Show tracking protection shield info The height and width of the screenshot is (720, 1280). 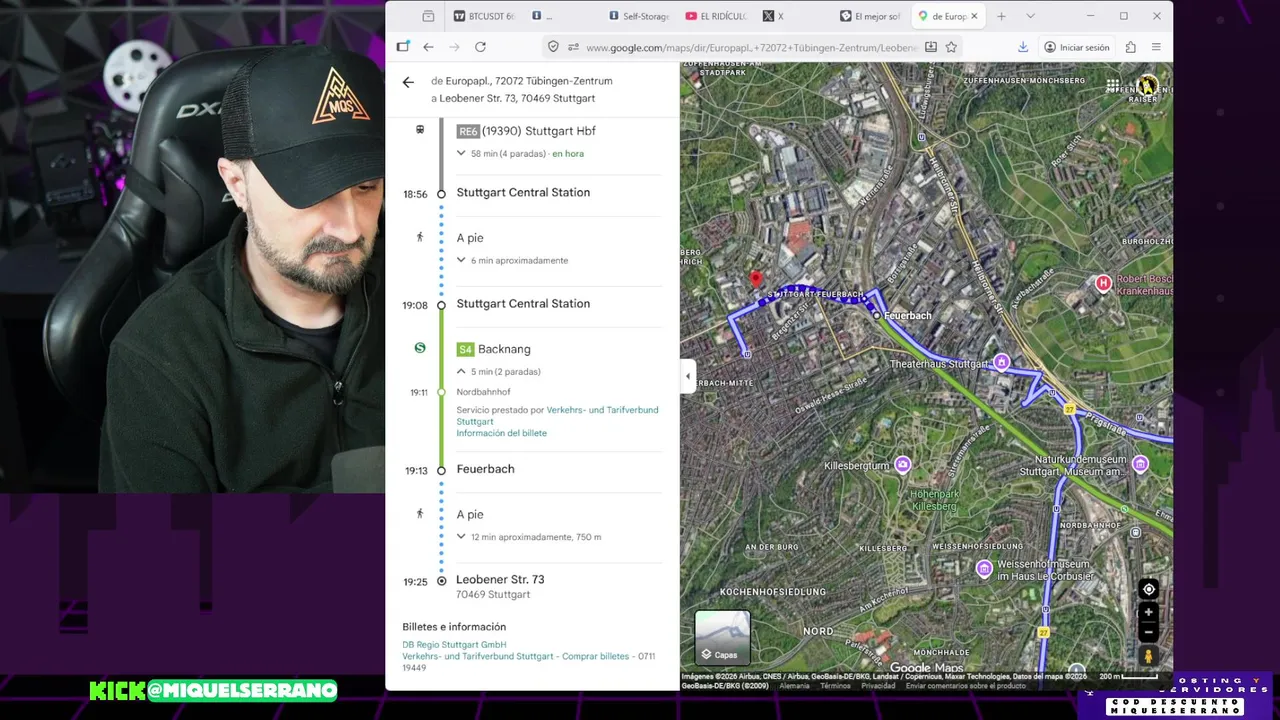point(553,47)
